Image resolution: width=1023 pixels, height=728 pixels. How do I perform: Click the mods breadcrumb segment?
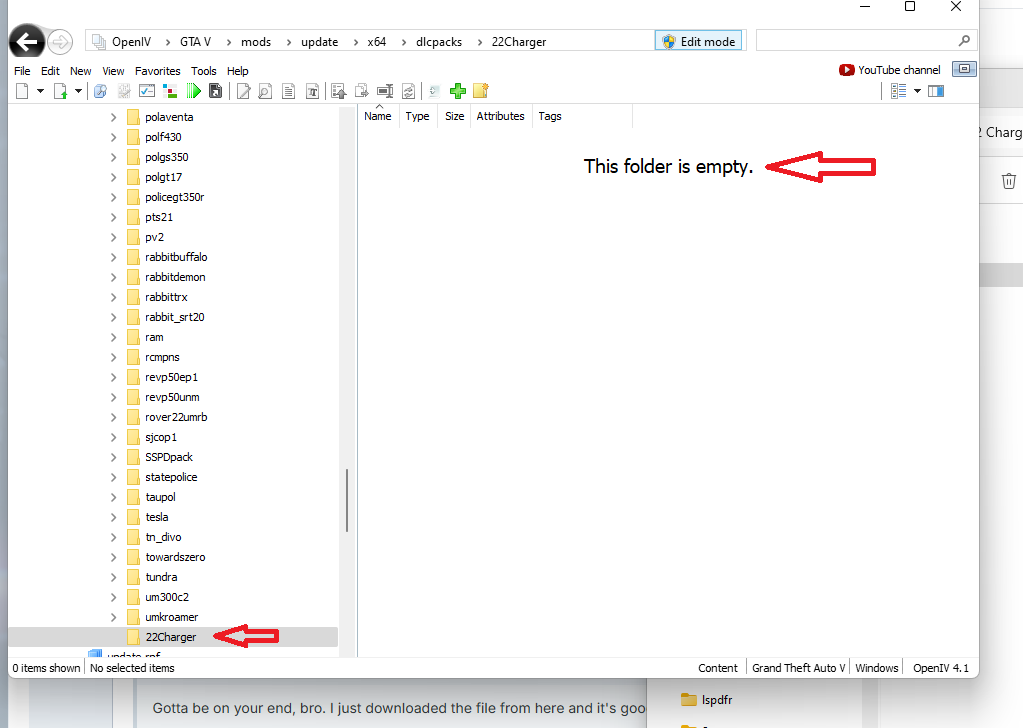pyautogui.click(x=256, y=42)
